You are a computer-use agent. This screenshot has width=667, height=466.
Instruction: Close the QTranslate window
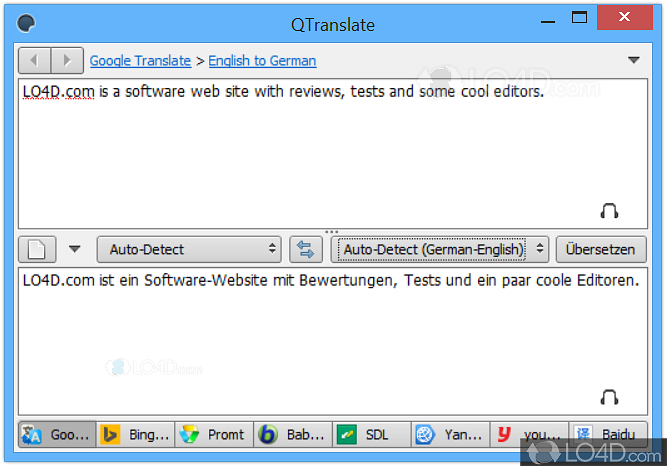click(x=624, y=17)
